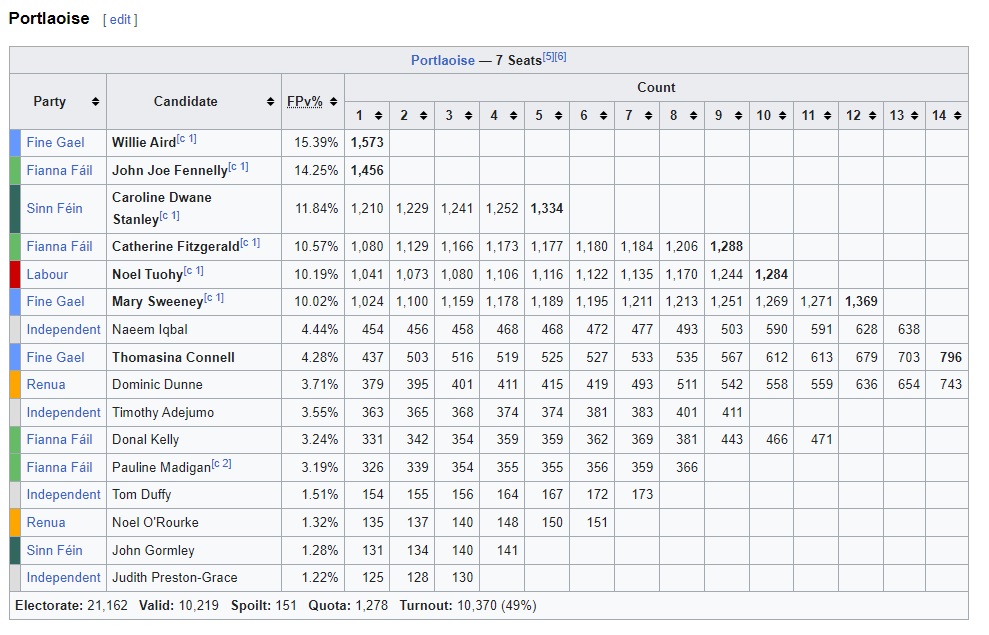Sort by Count 10 column arrows
989x635 pixels.
click(x=783, y=115)
